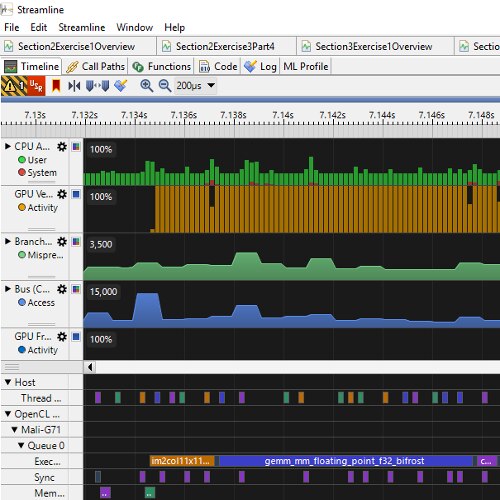Screen dimensions: 500x500
Task: Collapse the OpenCL tree node
Action: [8, 414]
